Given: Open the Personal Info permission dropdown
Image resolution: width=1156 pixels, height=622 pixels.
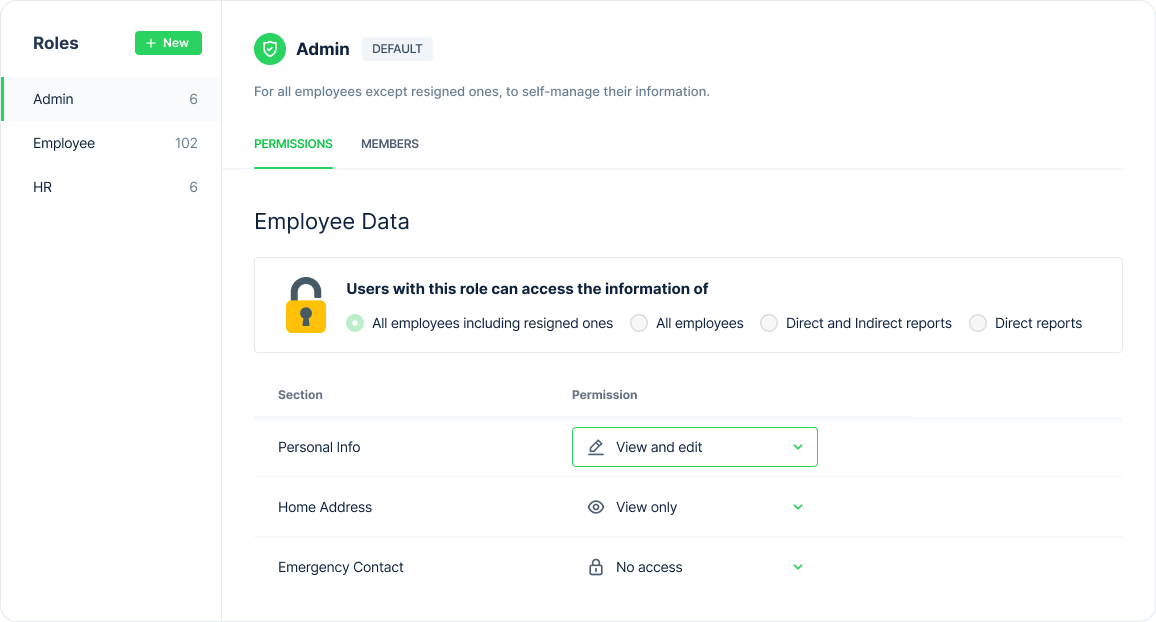Looking at the screenshot, I should pos(797,447).
